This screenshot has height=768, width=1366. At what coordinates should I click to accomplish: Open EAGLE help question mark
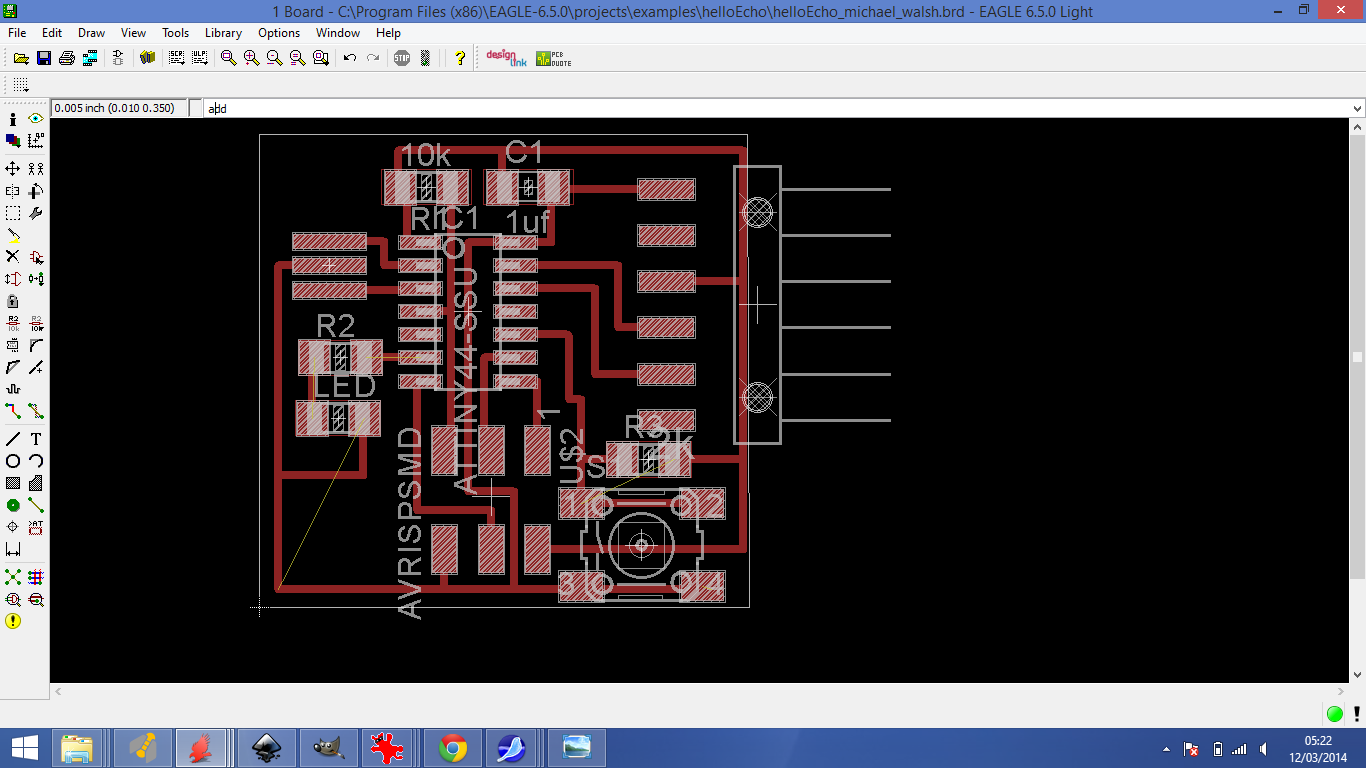pos(460,58)
